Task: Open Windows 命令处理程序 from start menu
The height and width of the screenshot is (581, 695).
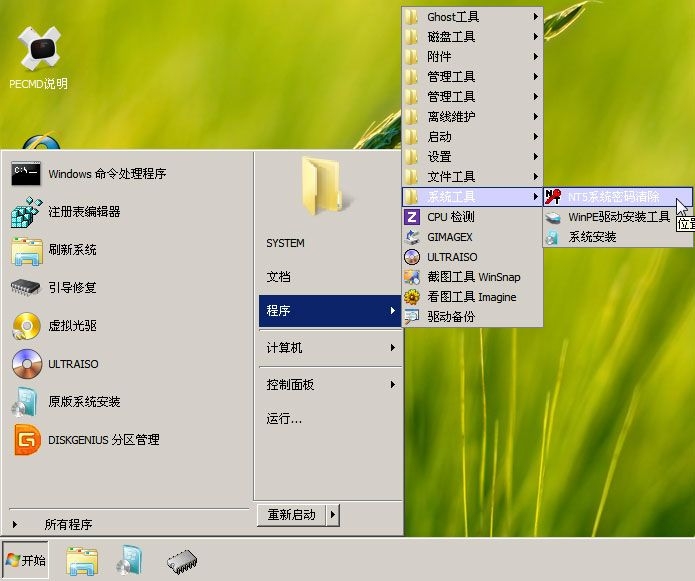Action: click(106, 174)
